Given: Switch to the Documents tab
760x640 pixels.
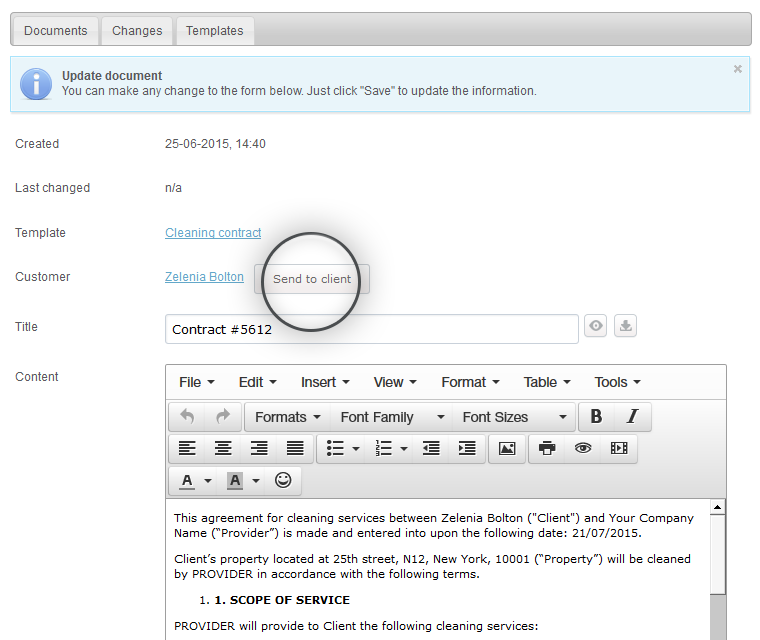Looking at the screenshot, I should 56,31.
